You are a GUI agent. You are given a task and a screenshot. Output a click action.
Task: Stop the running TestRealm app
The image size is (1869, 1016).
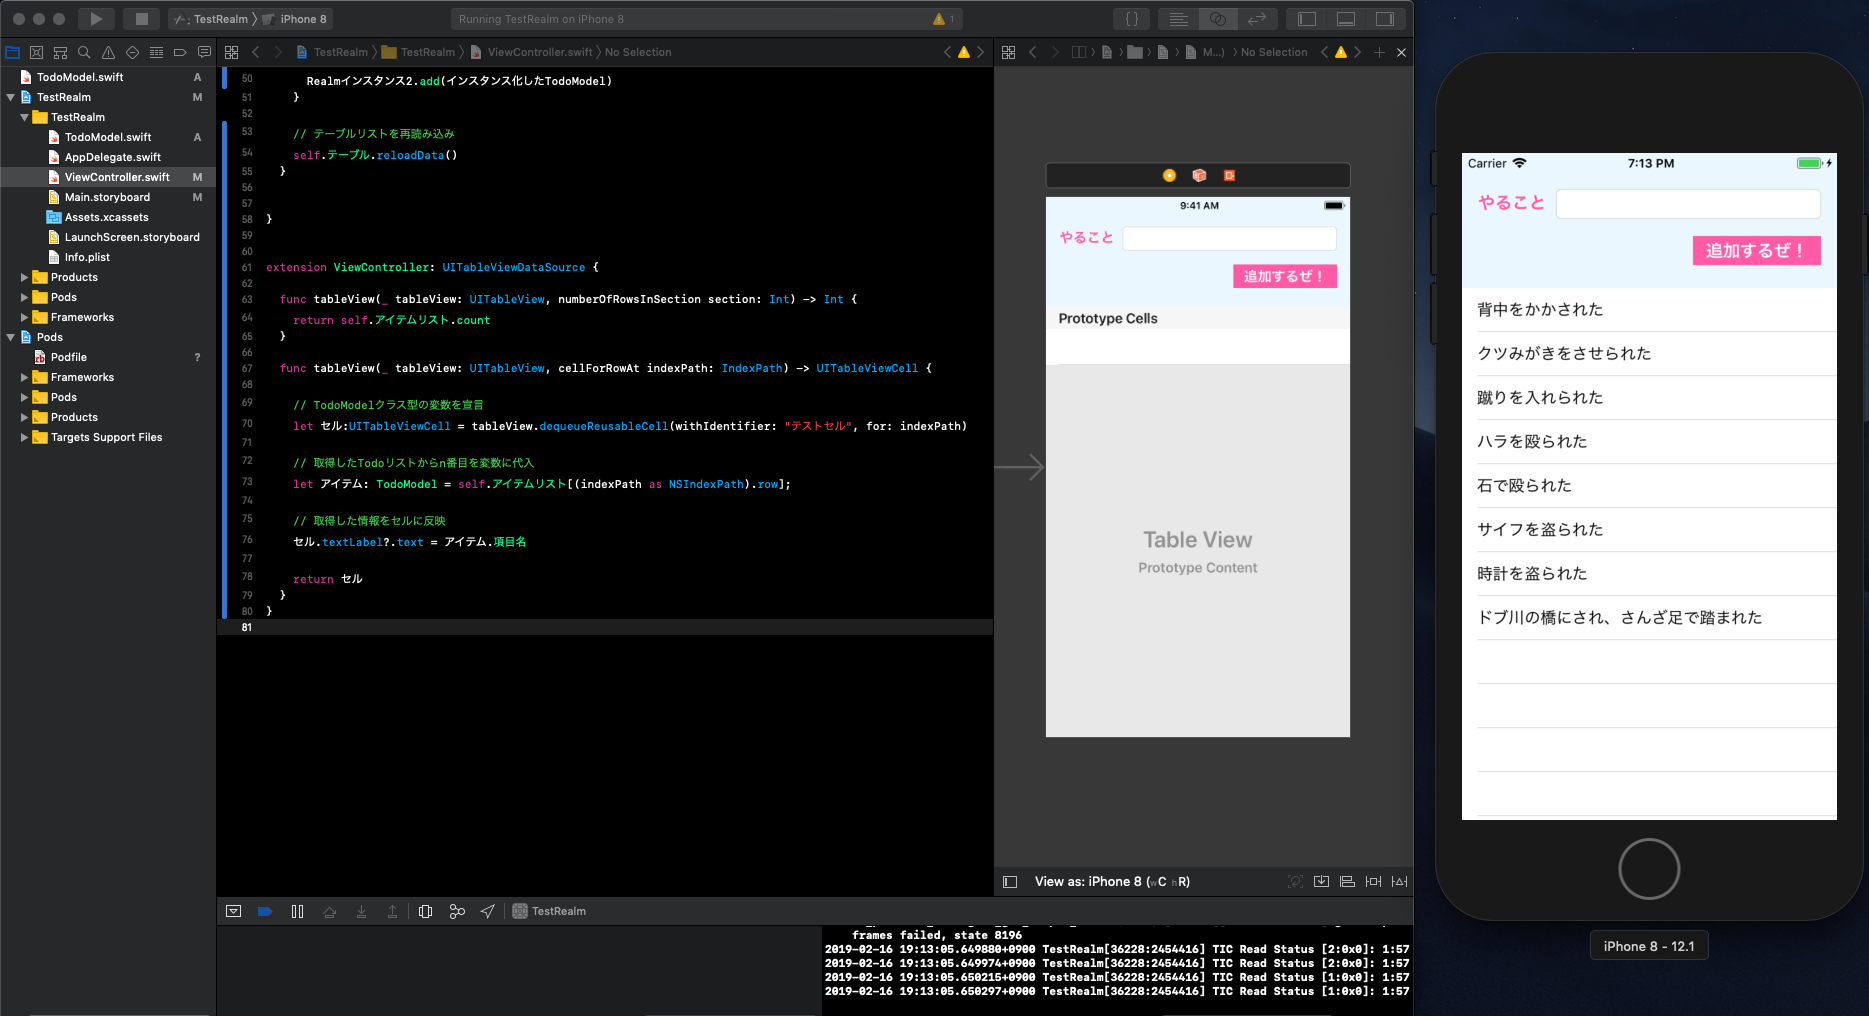click(141, 18)
